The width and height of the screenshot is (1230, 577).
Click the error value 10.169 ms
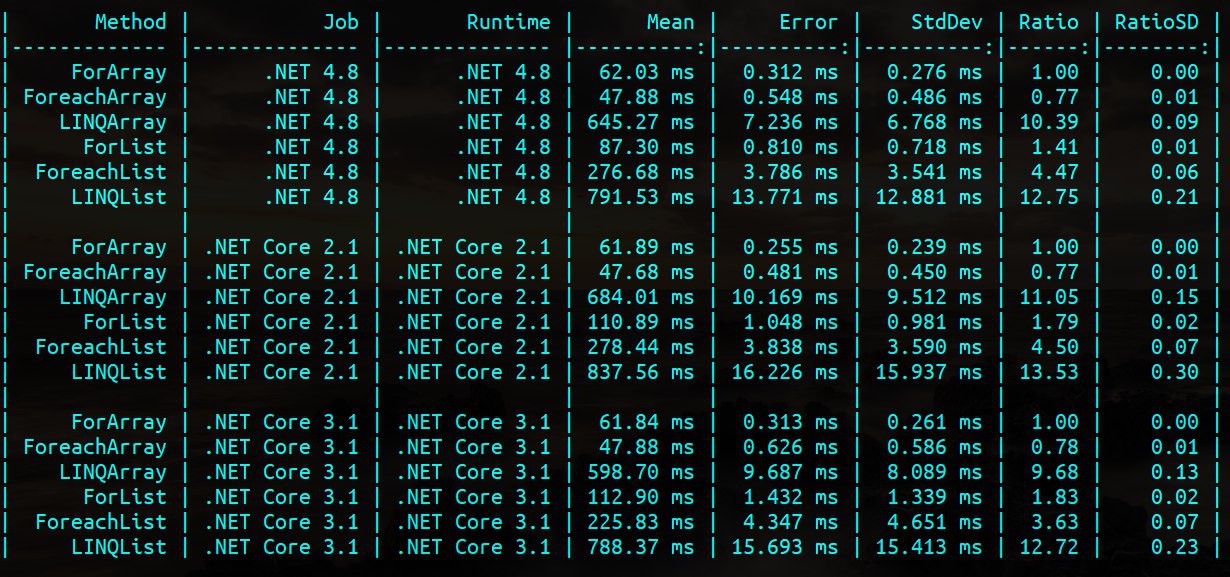coord(784,297)
